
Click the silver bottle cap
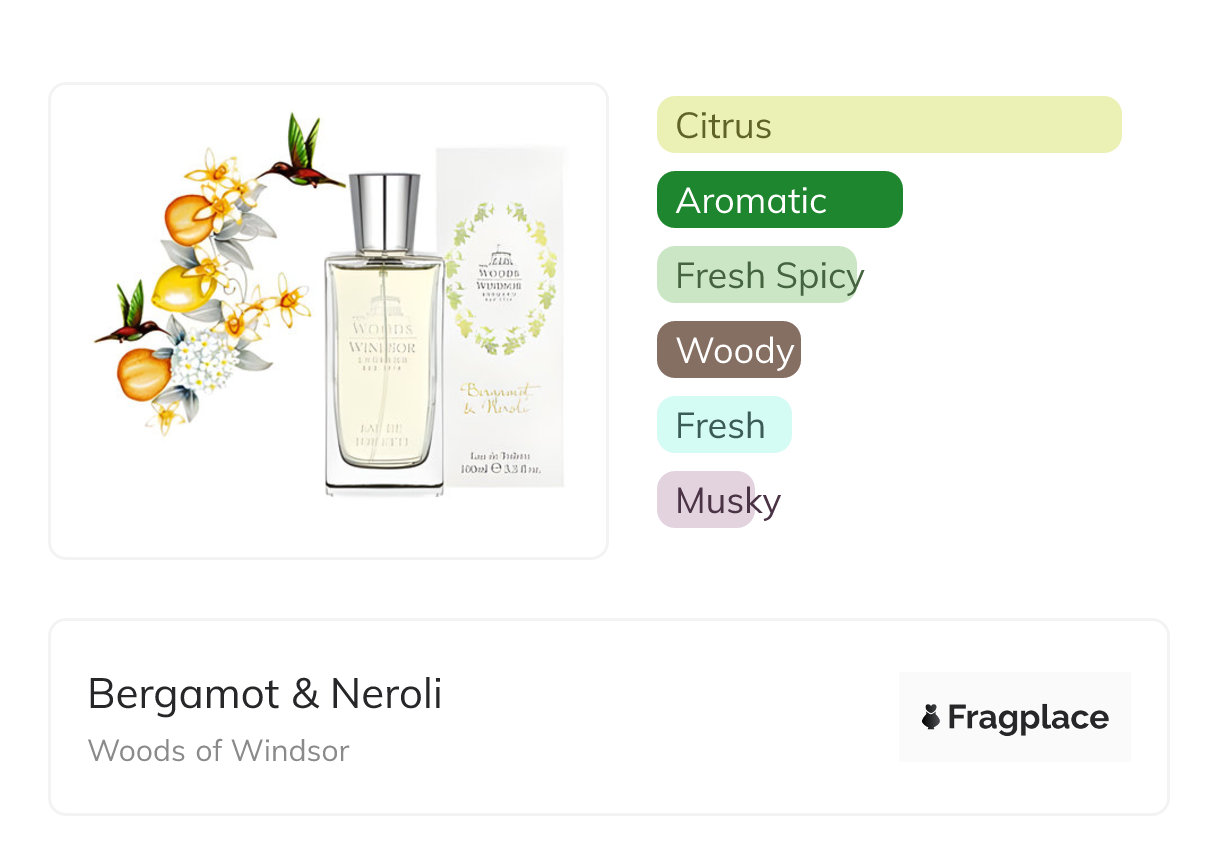coord(384,212)
